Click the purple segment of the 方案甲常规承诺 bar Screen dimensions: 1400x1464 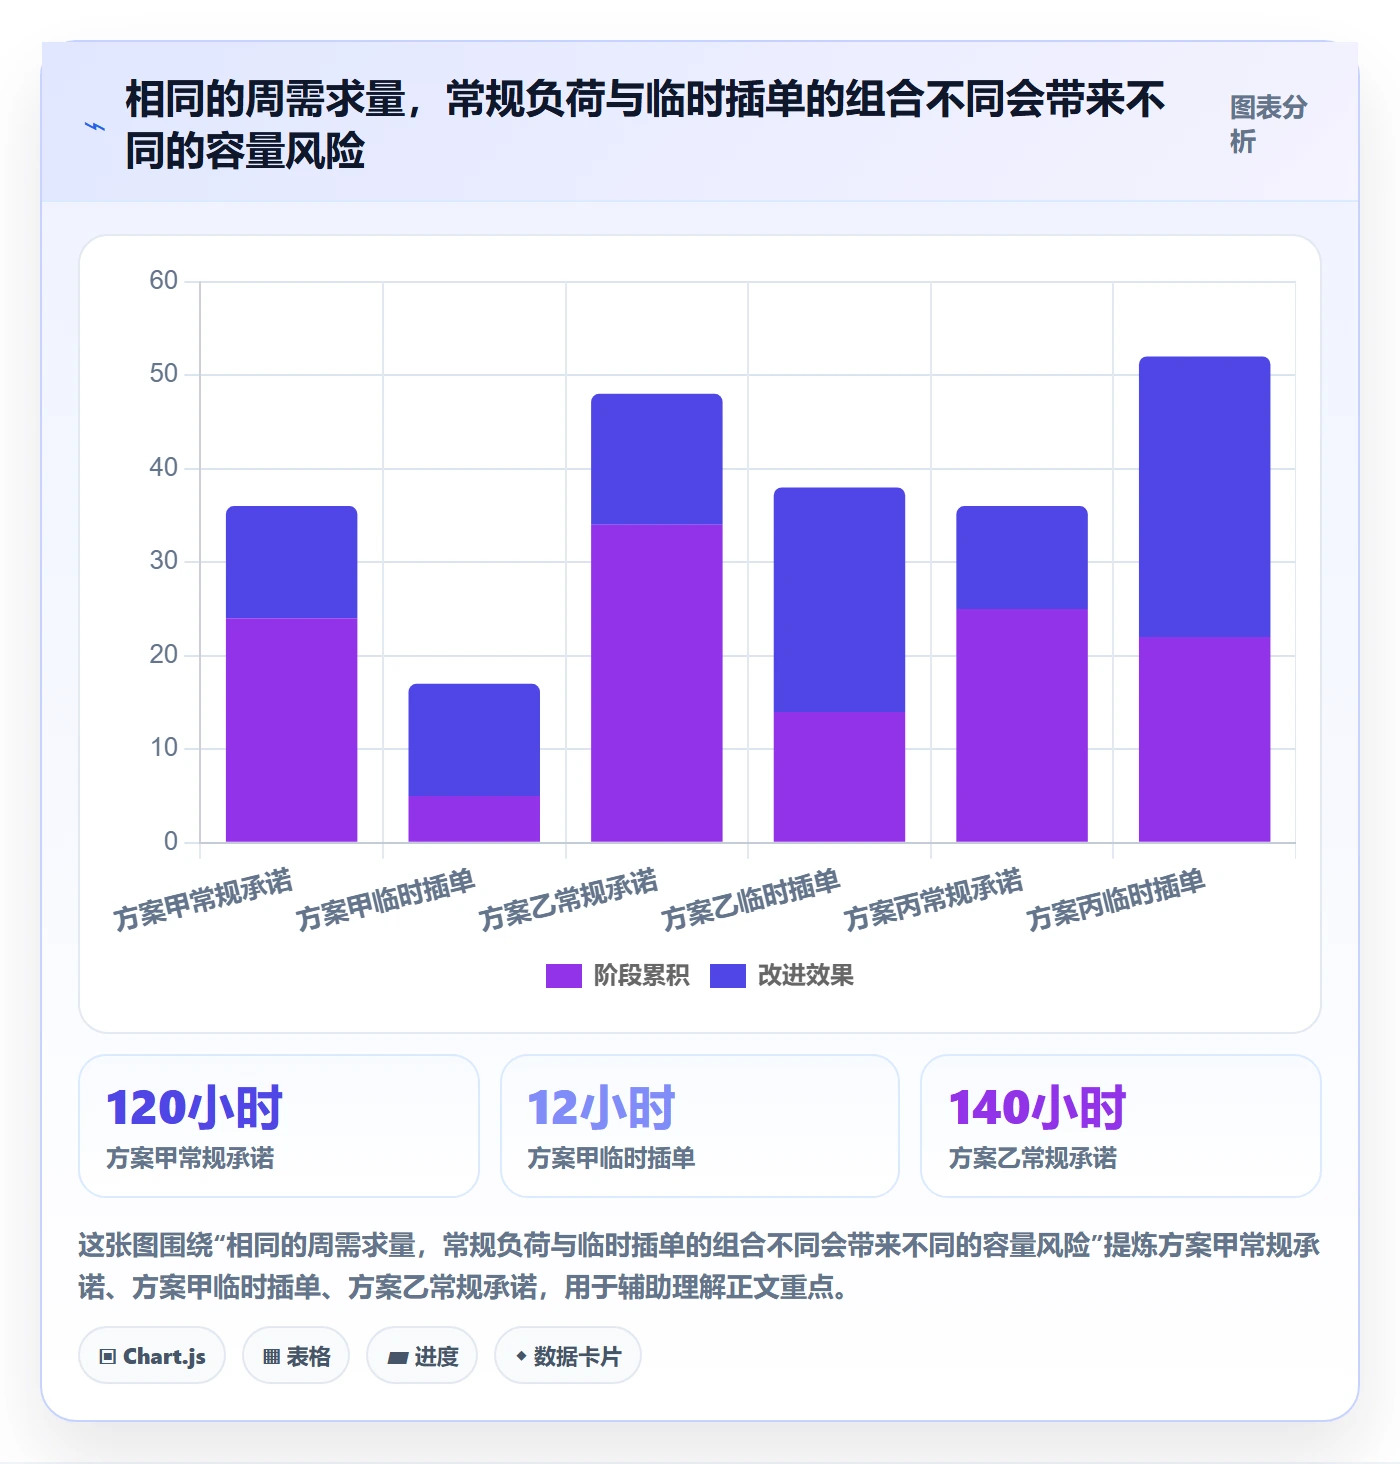pyautogui.click(x=291, y=730)
